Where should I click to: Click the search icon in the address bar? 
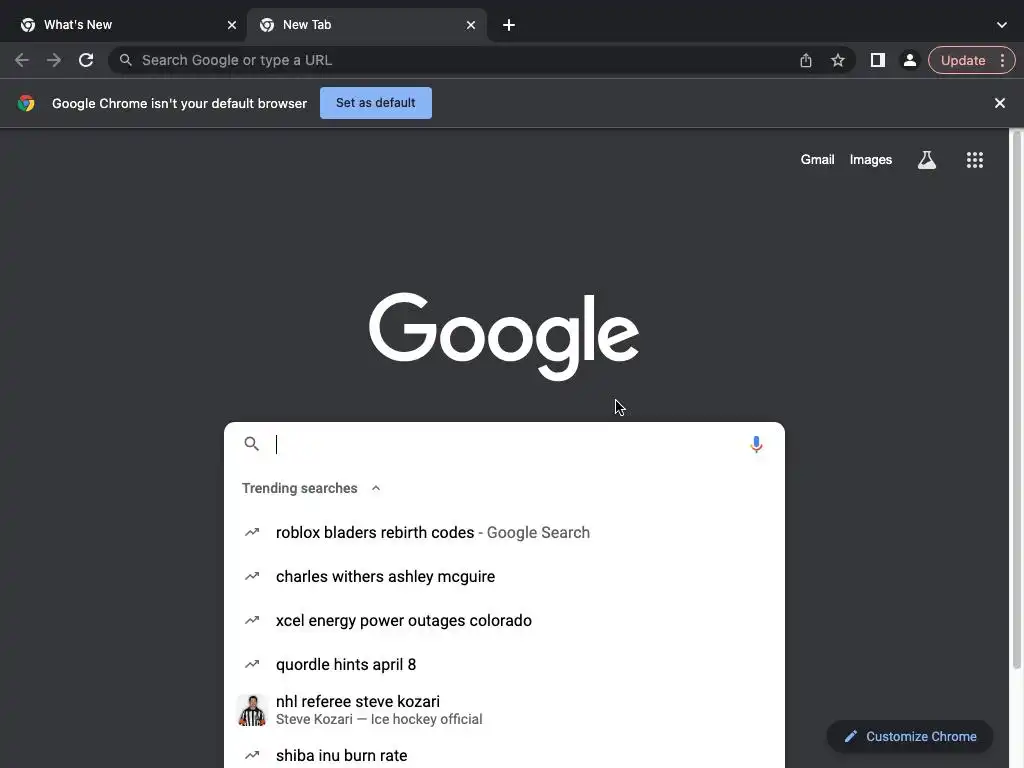(125, 60)
